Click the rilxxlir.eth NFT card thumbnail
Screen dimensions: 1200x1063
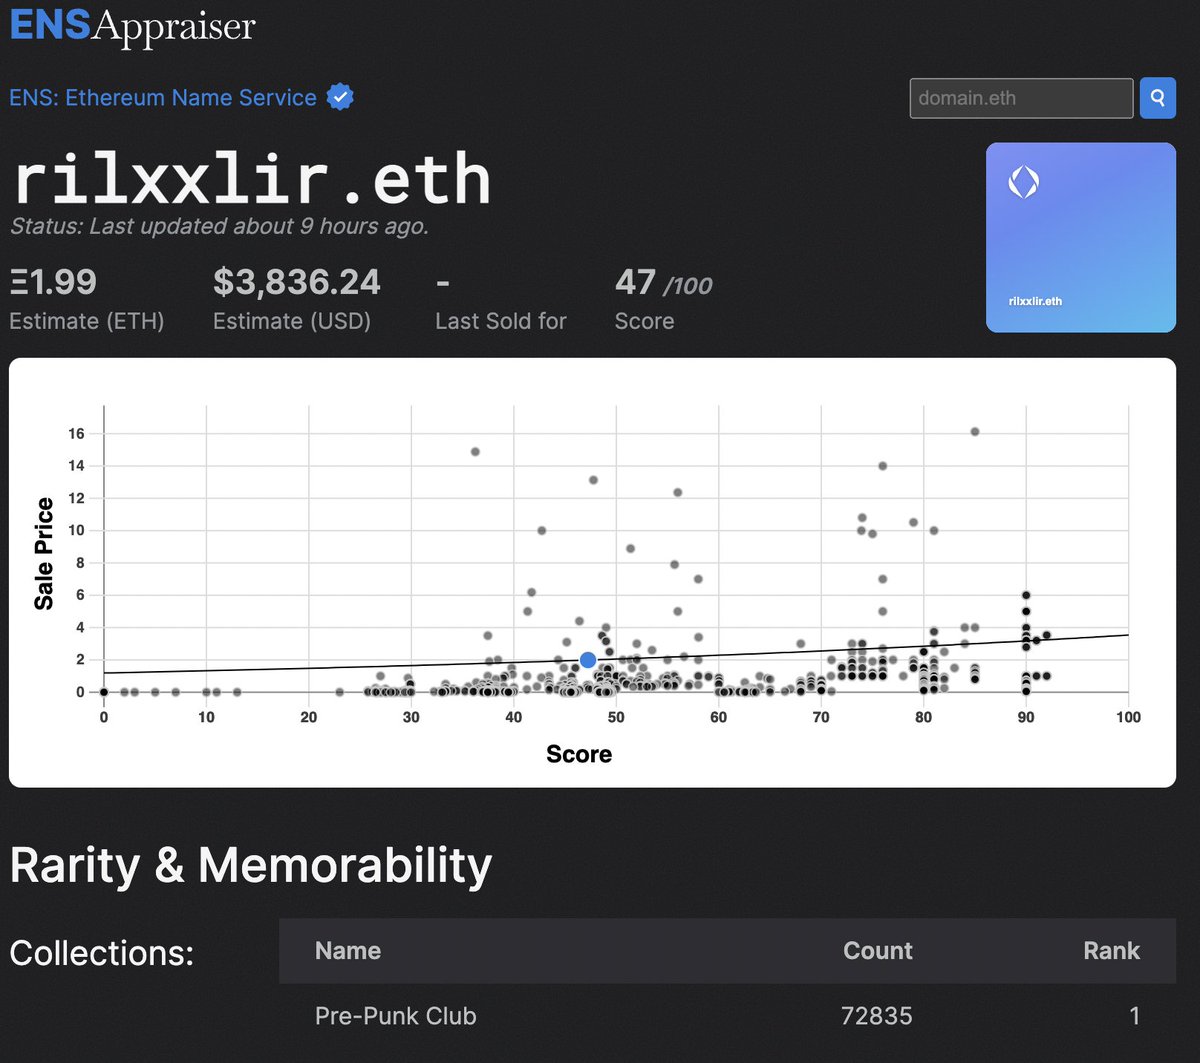click(1081, 237)
